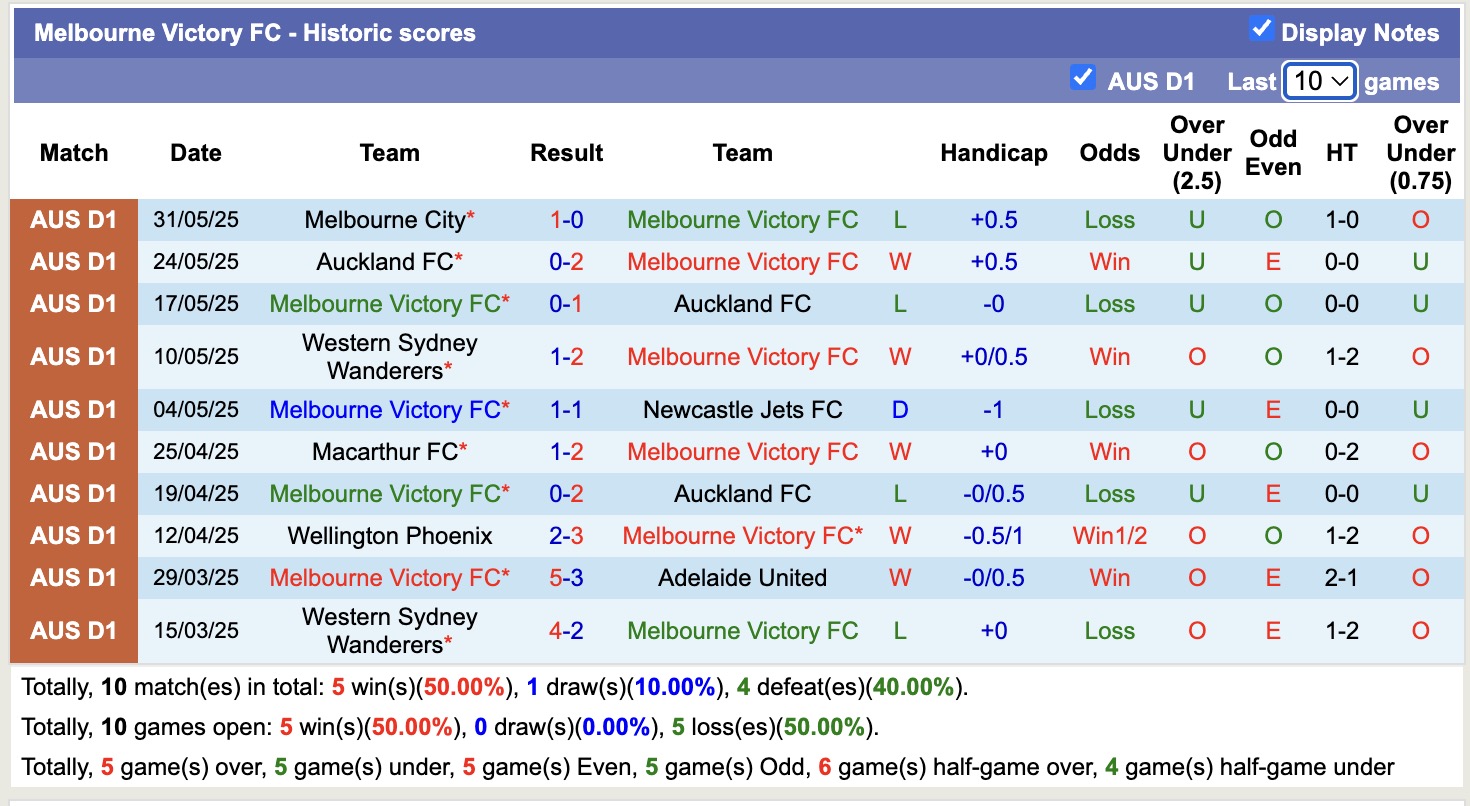The height and width of the screenshot is (806, 1470).
Task: Uncheck the AUS D1 league filter checkbox
Action: coord(1082,77)
